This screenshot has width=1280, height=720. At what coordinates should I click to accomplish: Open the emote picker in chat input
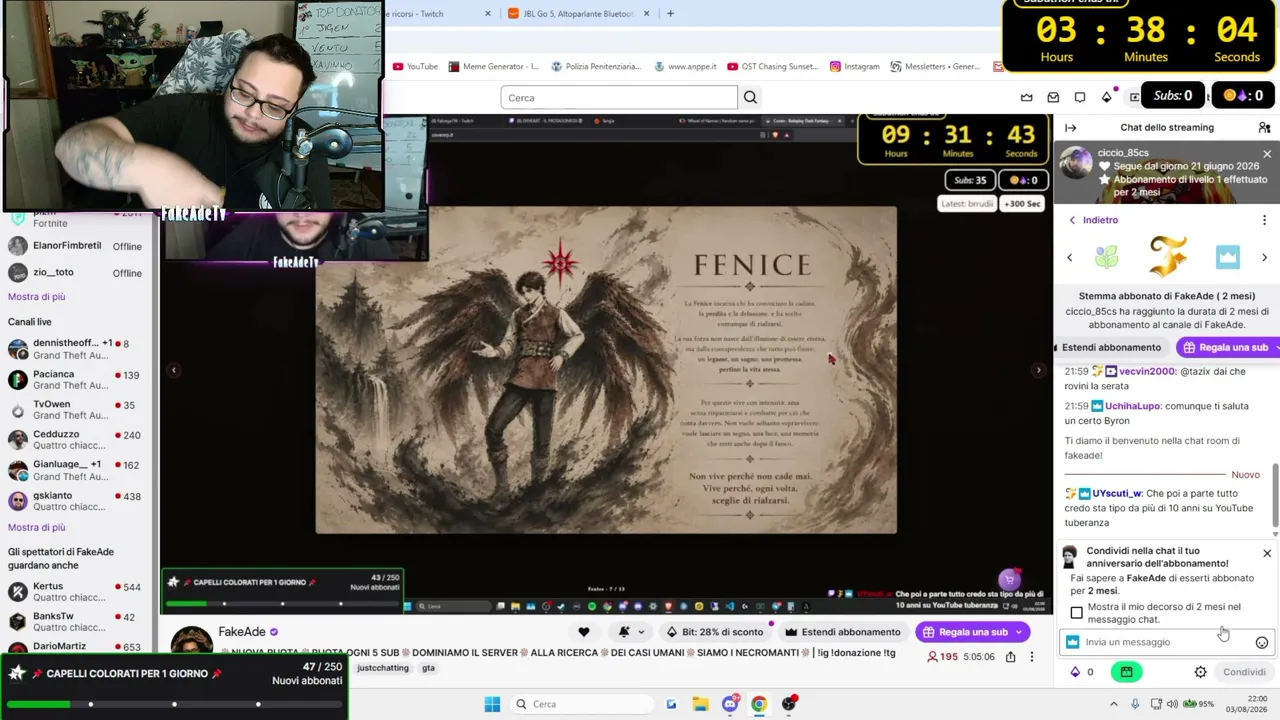pos(1262,643)
